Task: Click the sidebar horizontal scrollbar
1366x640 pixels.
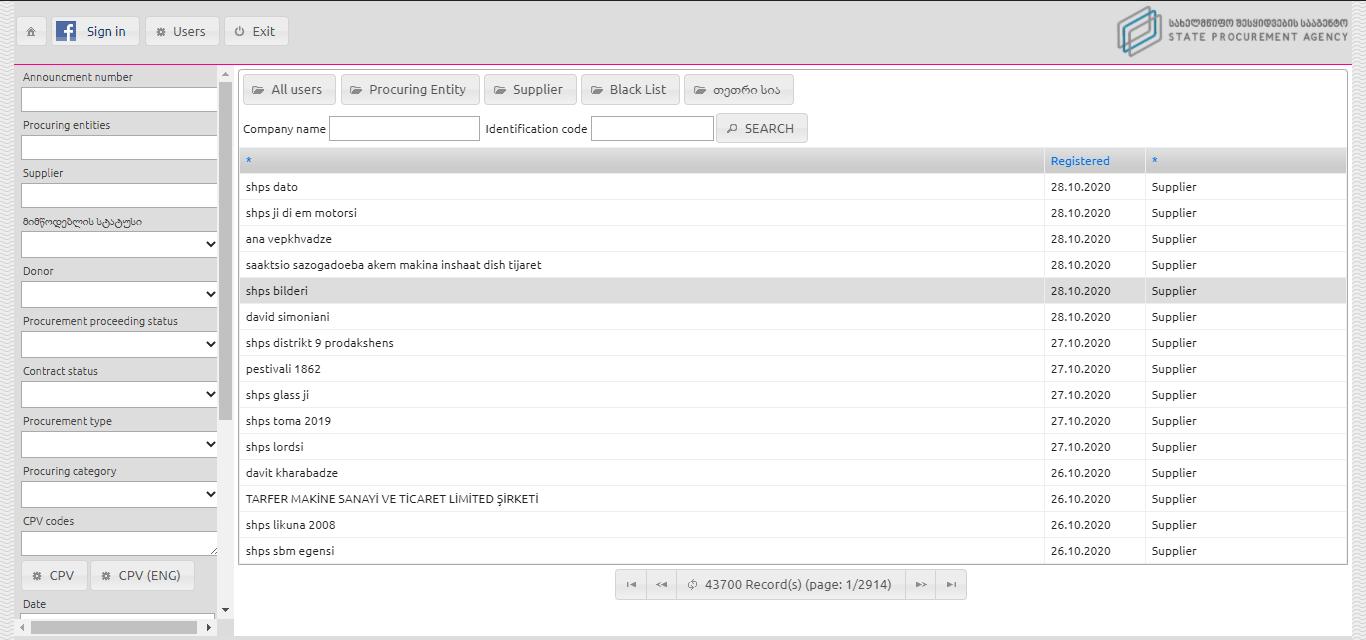Action: 113,627
